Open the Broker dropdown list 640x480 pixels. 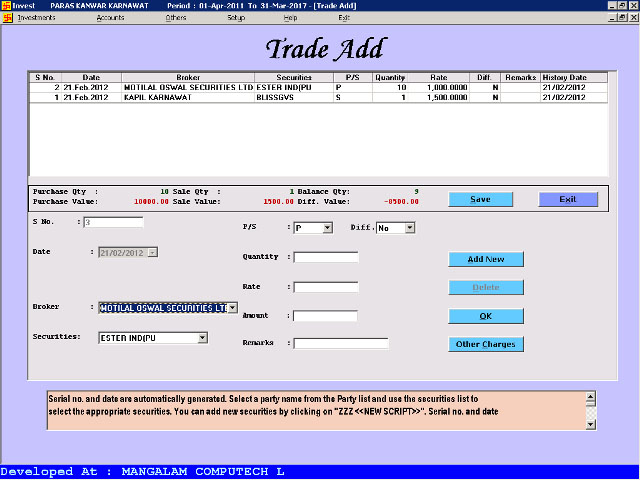coord(232,308)
